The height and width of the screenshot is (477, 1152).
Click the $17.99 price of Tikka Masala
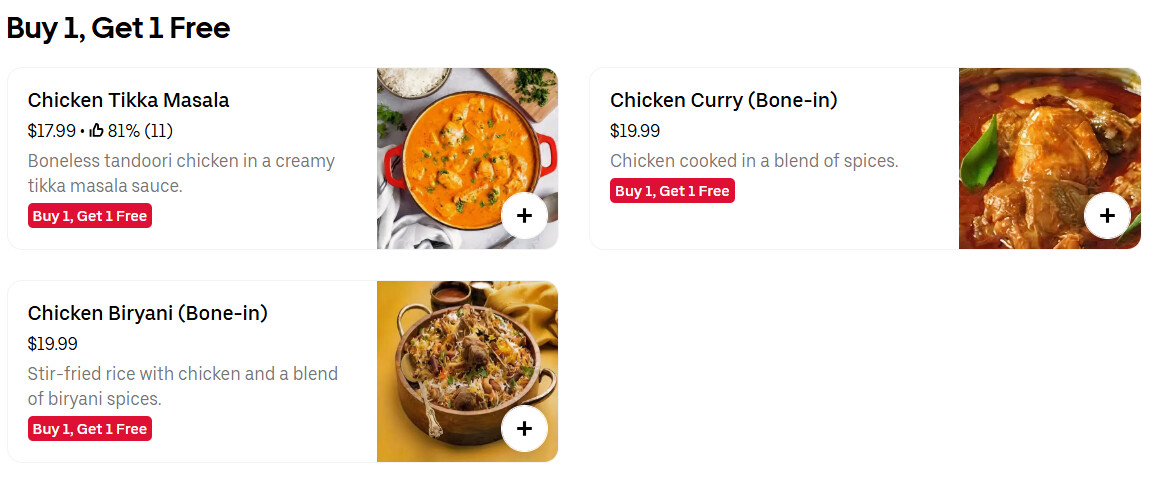pyautogui.click(x=51, y=131)
